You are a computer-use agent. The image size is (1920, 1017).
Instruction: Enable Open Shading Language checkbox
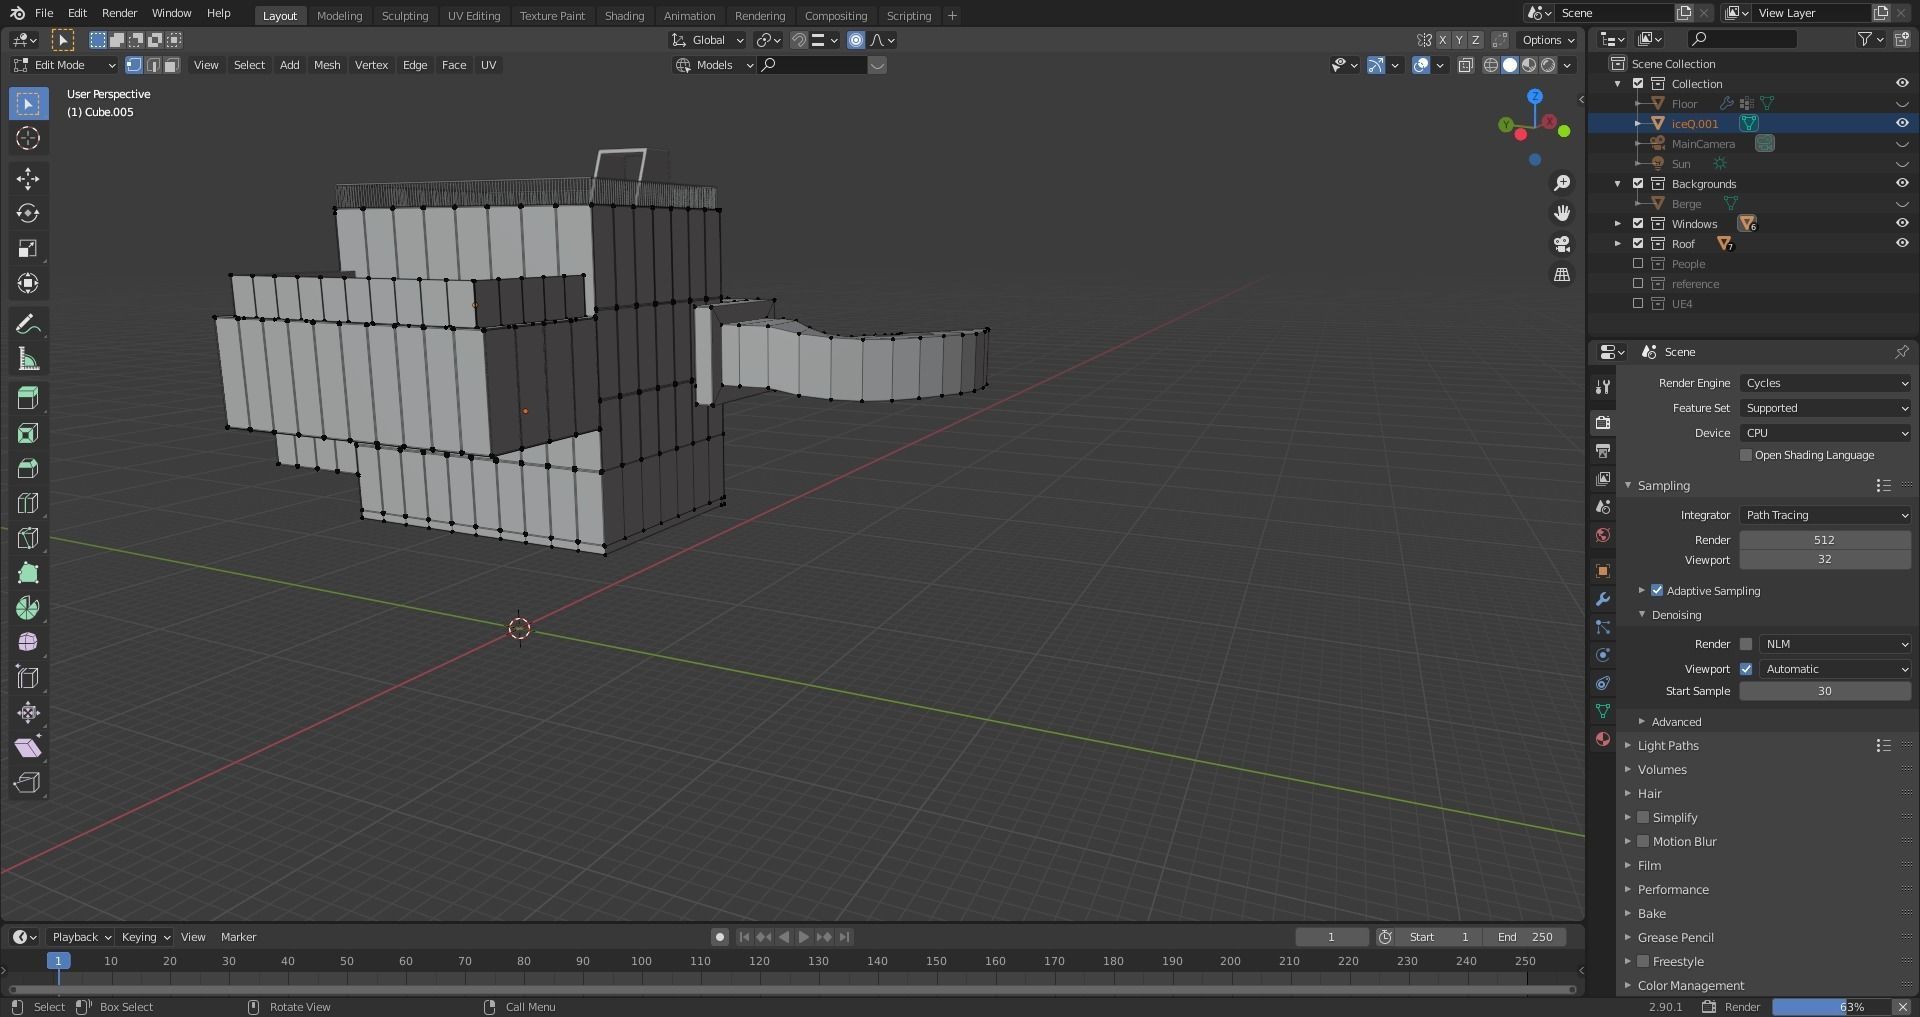pos(1746,456)
